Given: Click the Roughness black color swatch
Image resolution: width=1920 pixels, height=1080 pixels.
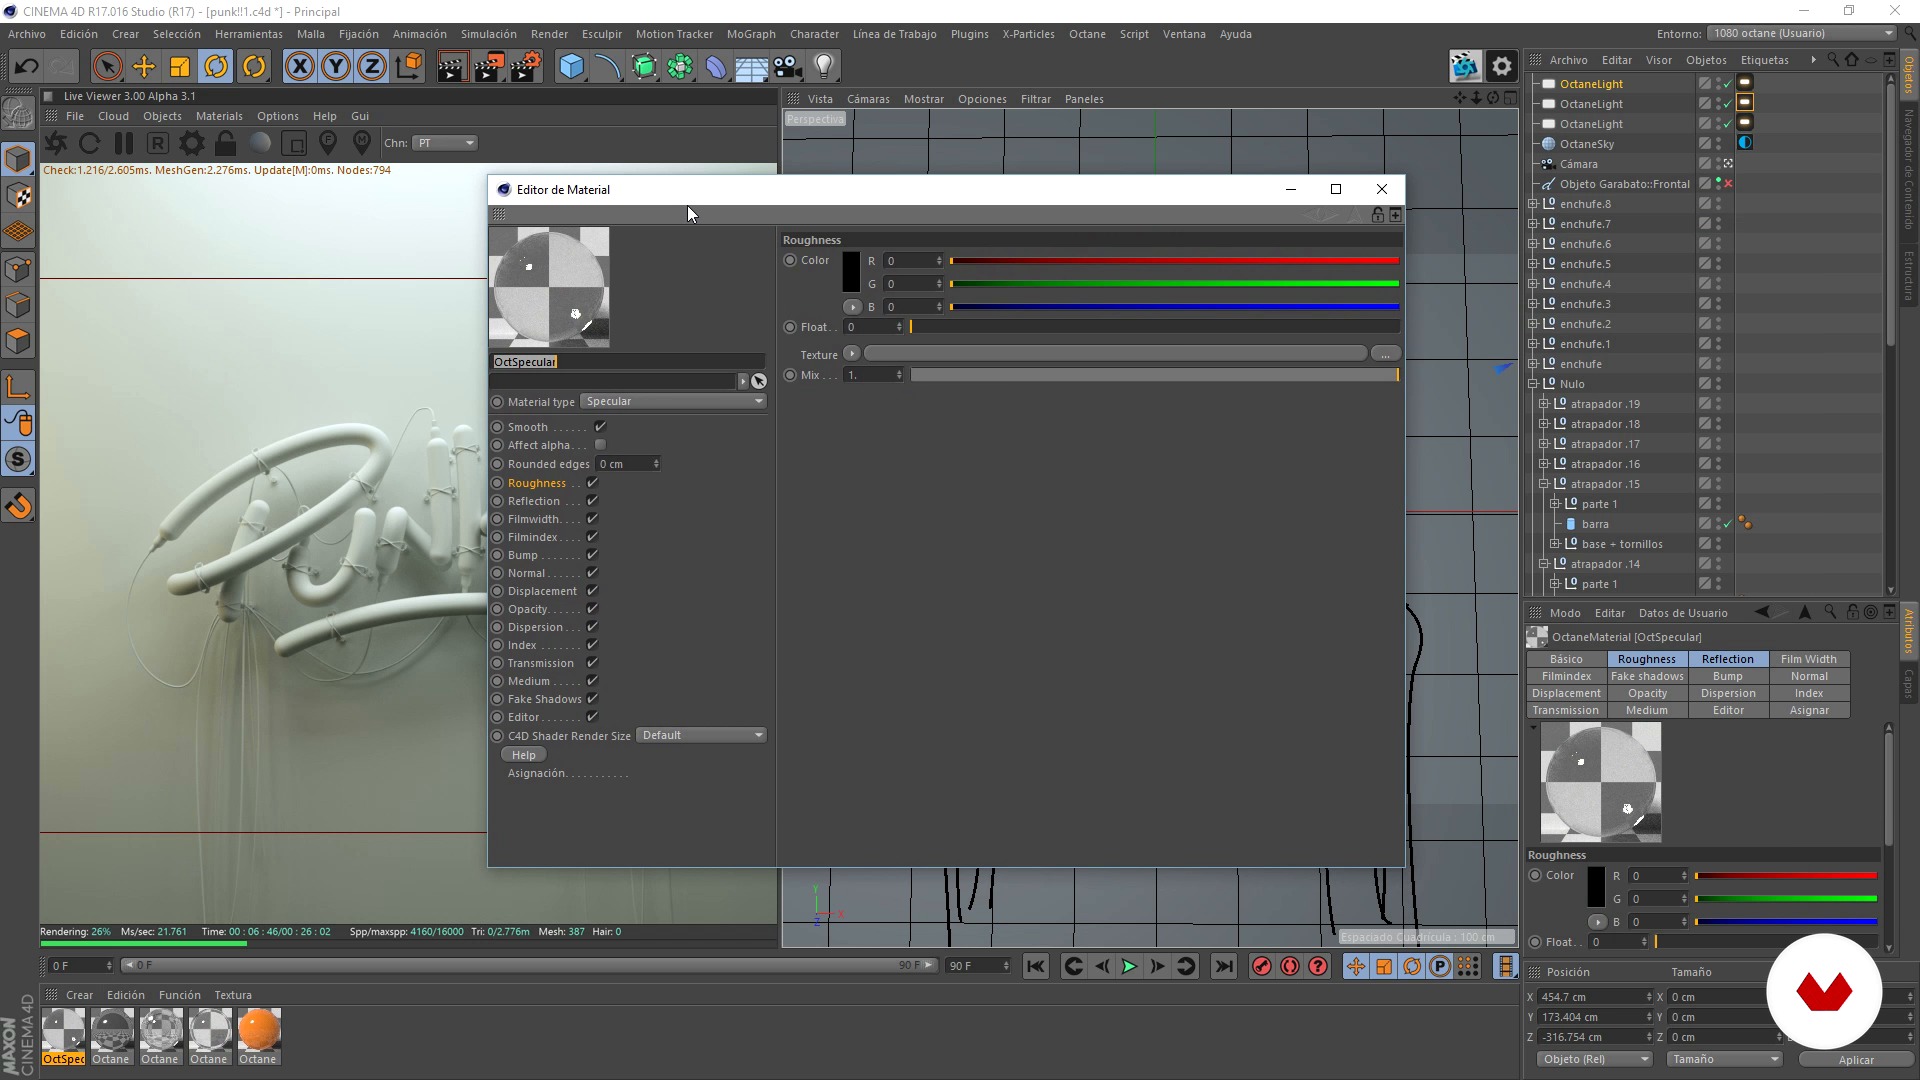Looking at the screenshot, I should pyautogui.click(x=851, y=272).
